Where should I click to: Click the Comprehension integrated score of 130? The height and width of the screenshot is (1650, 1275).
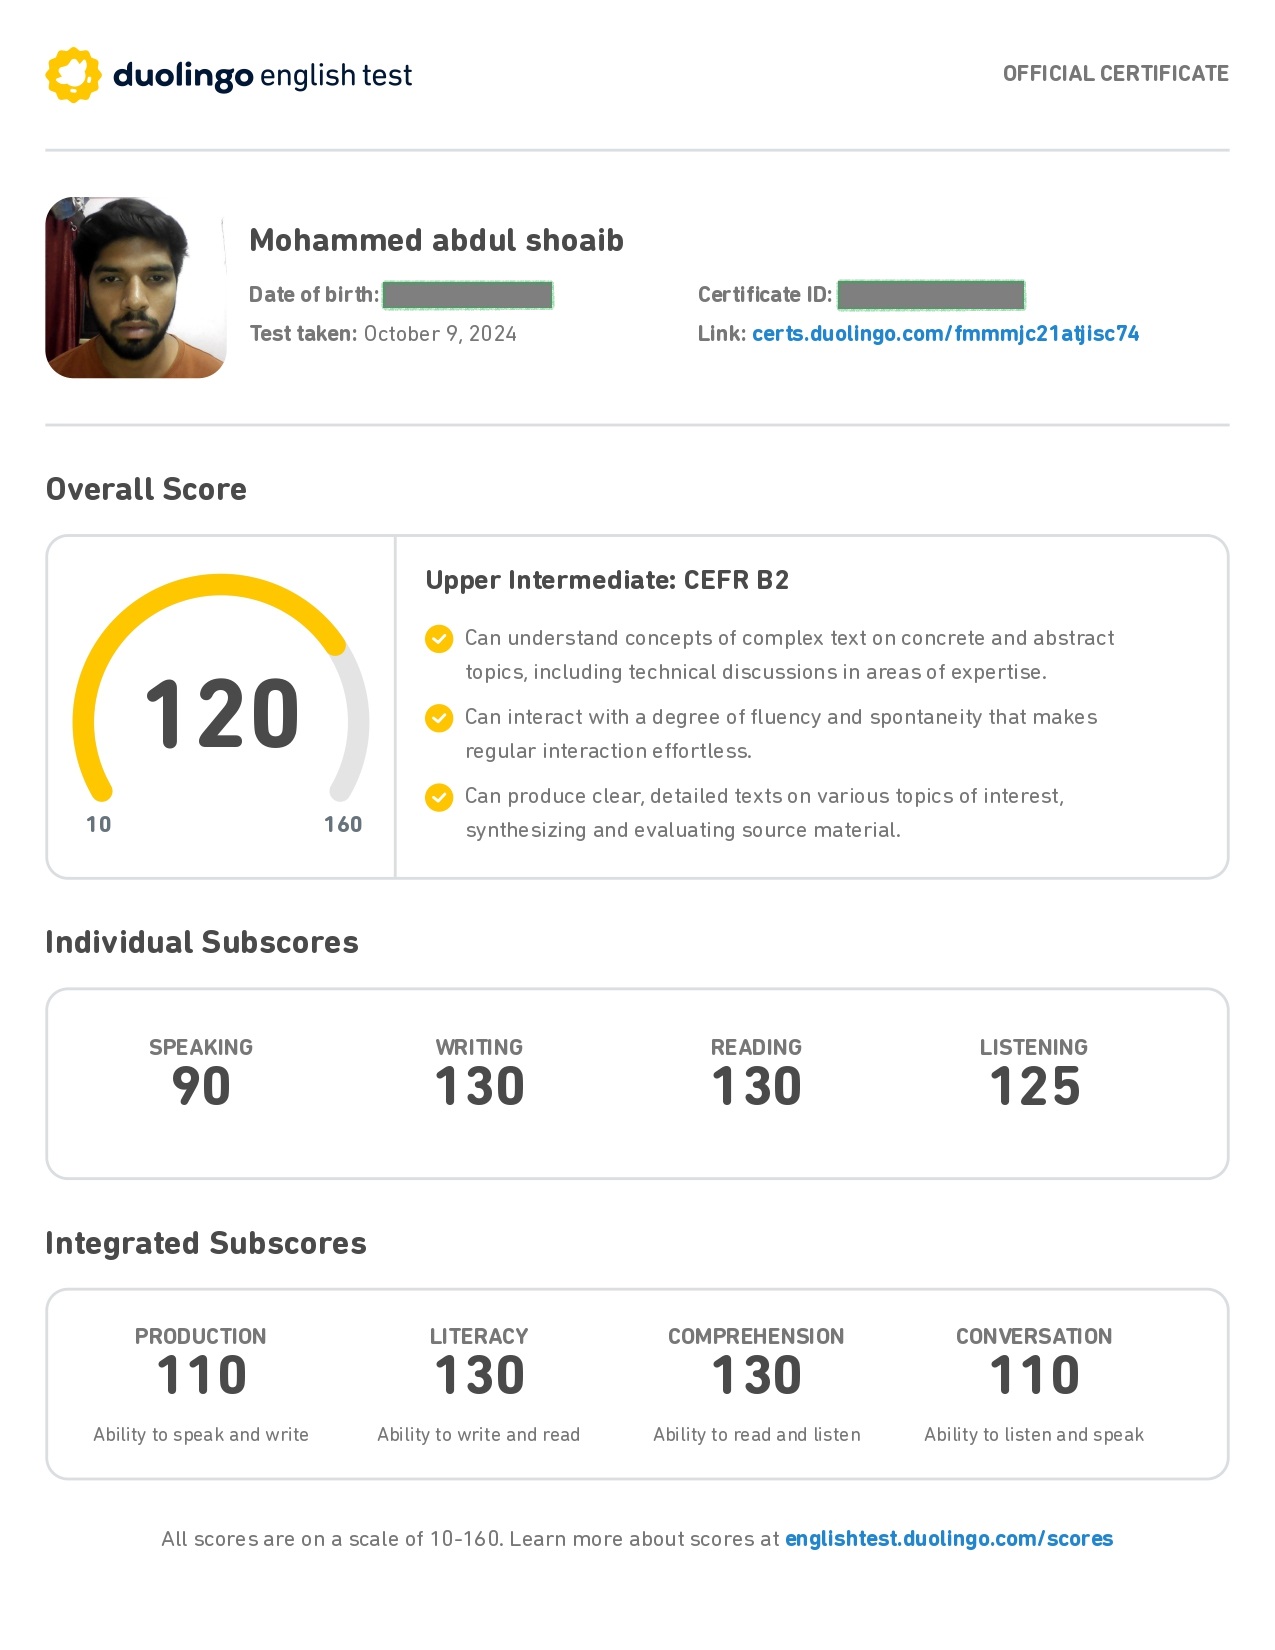756,1375
